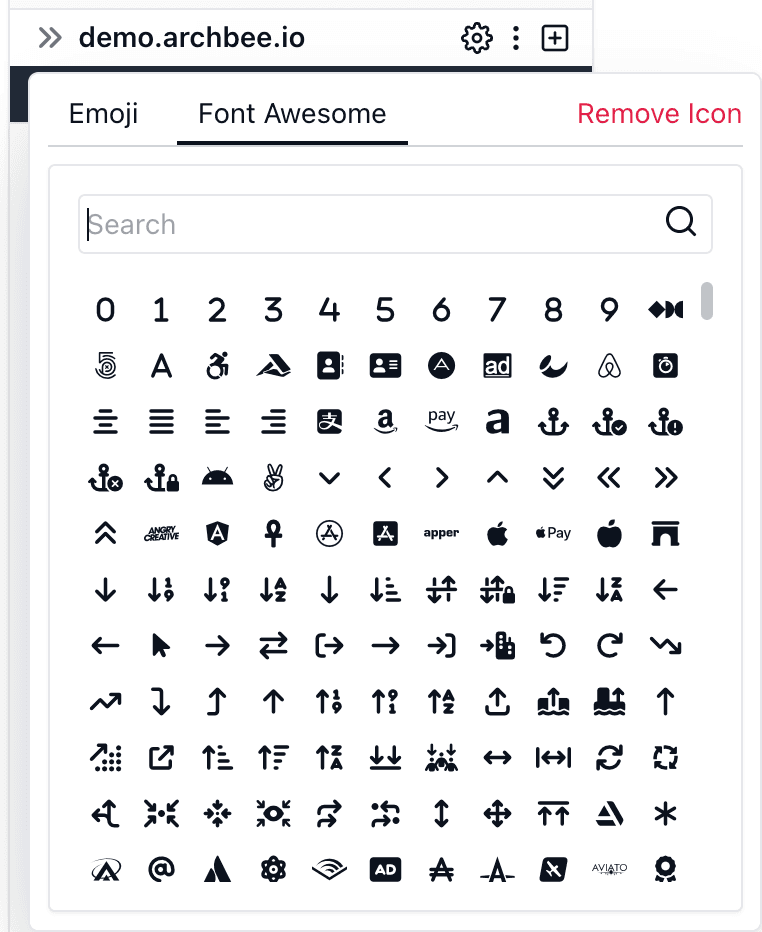Select the double chevrons up icon
Image resolution: width=762 pixels, height=932 pixels.
(105, 533)
